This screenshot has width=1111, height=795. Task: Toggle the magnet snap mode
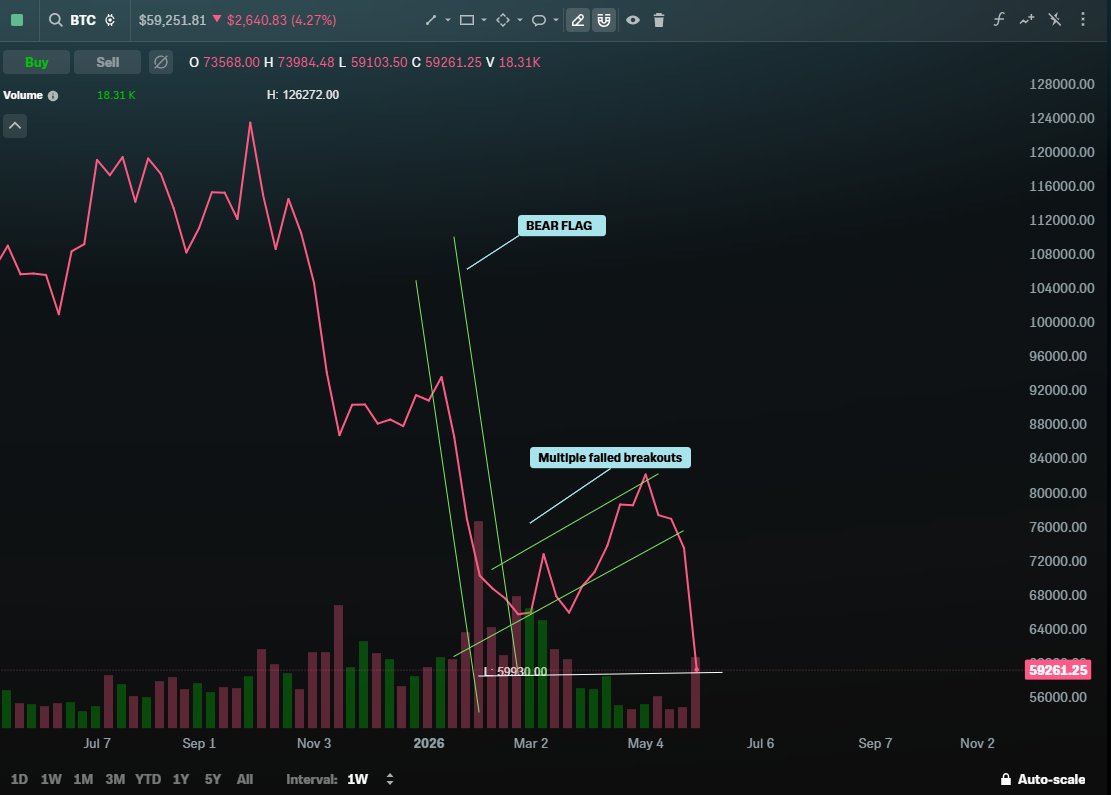click(604, 20)
